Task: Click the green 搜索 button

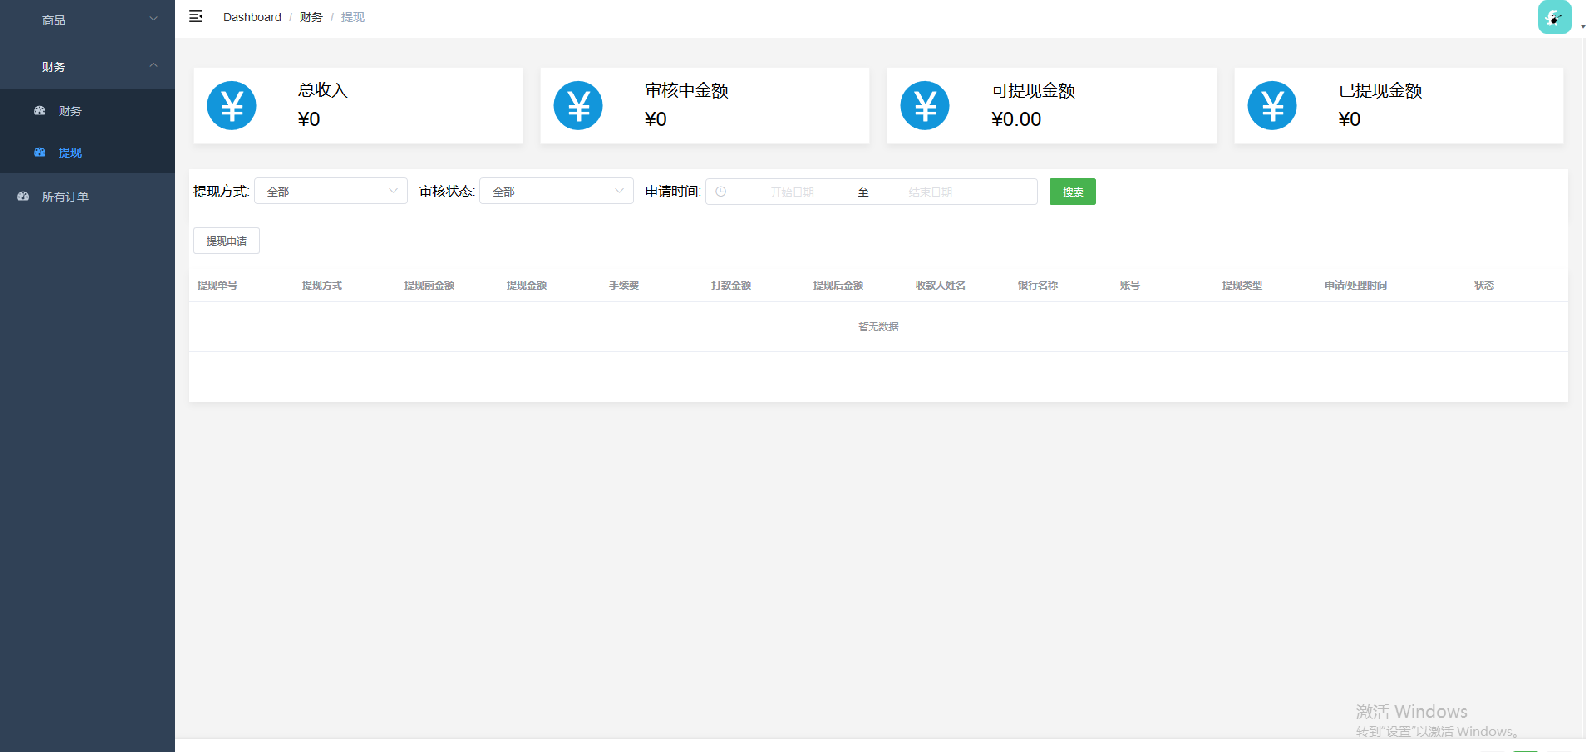Action: [x=1072, y=192]
